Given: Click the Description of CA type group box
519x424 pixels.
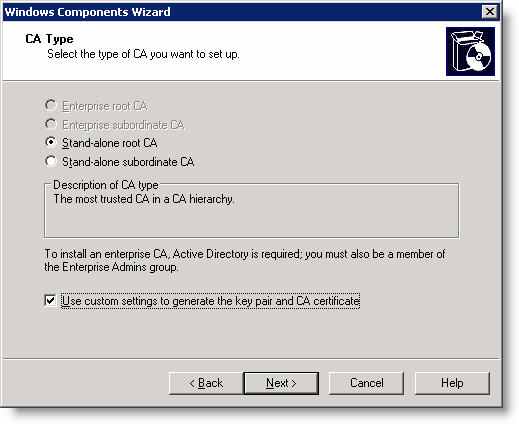Looking at the screenshot, I should 251,211.
